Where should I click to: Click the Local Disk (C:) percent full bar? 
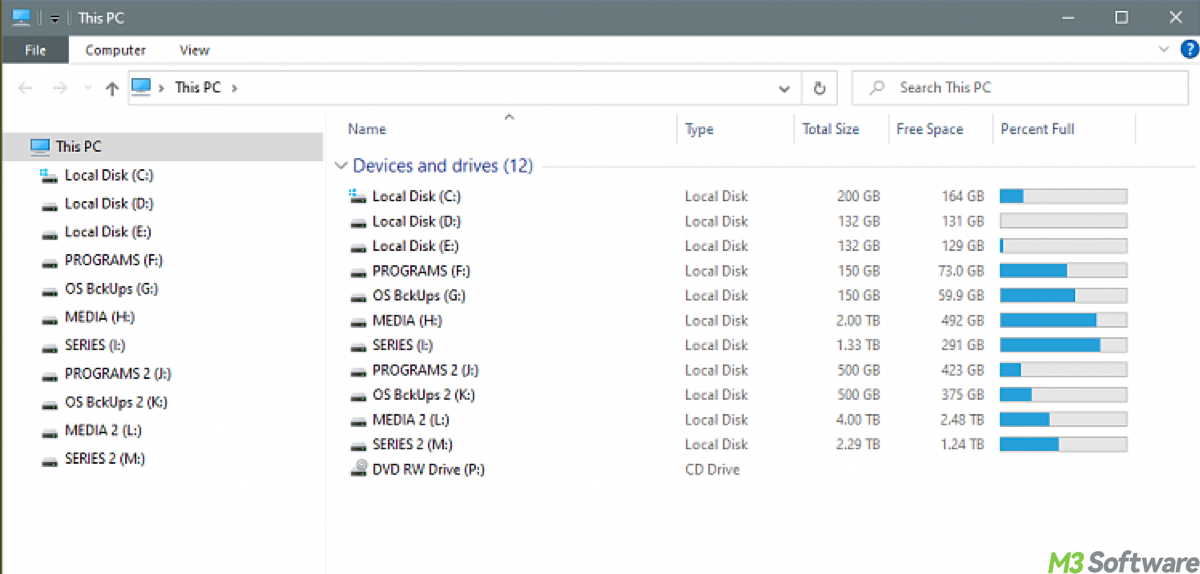click(1063, 196)
